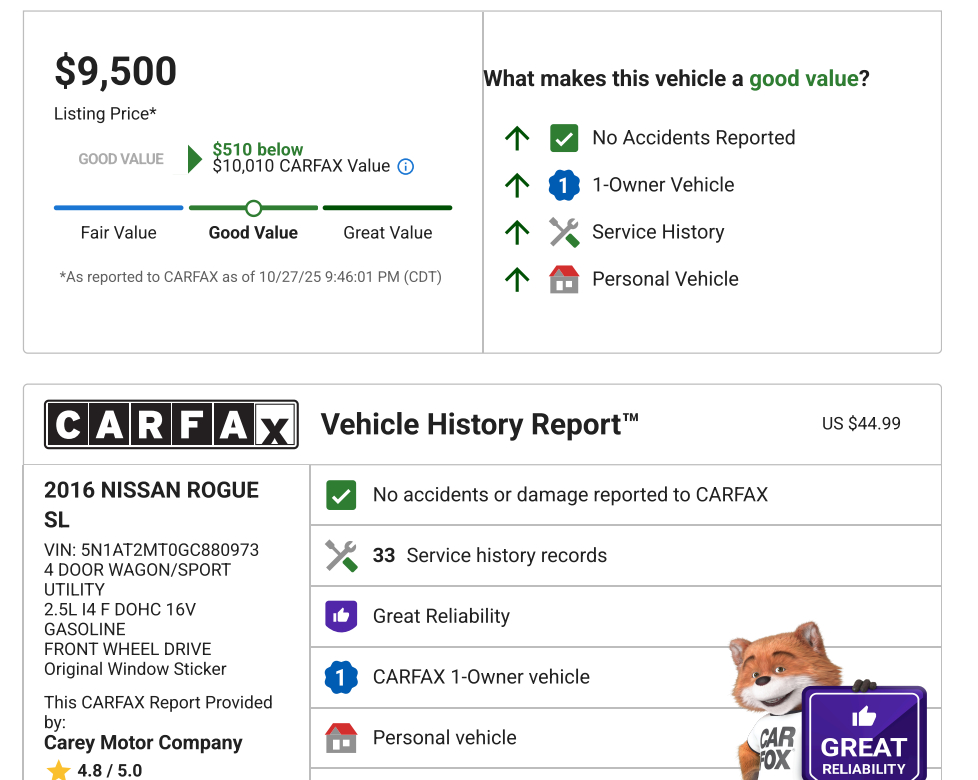Click the blue 1-Owner Vehicle badge icon
Screen dimensions: 978x780
click(x=564, y=185)
